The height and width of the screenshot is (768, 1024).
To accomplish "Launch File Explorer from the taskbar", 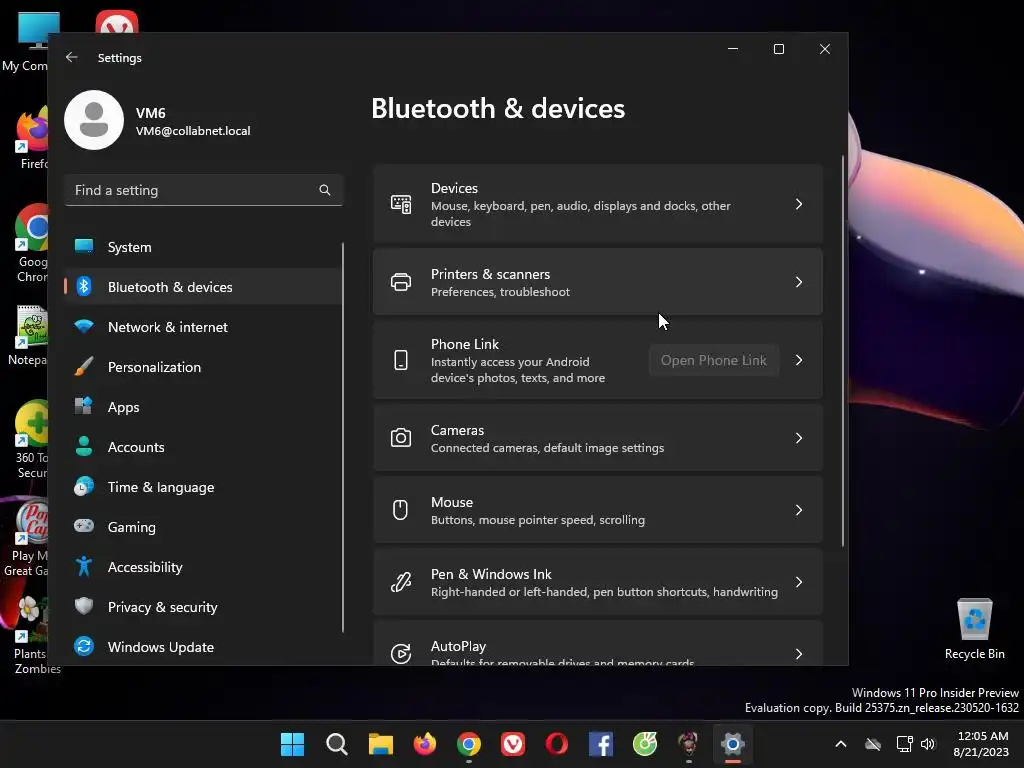I will 381,744.
